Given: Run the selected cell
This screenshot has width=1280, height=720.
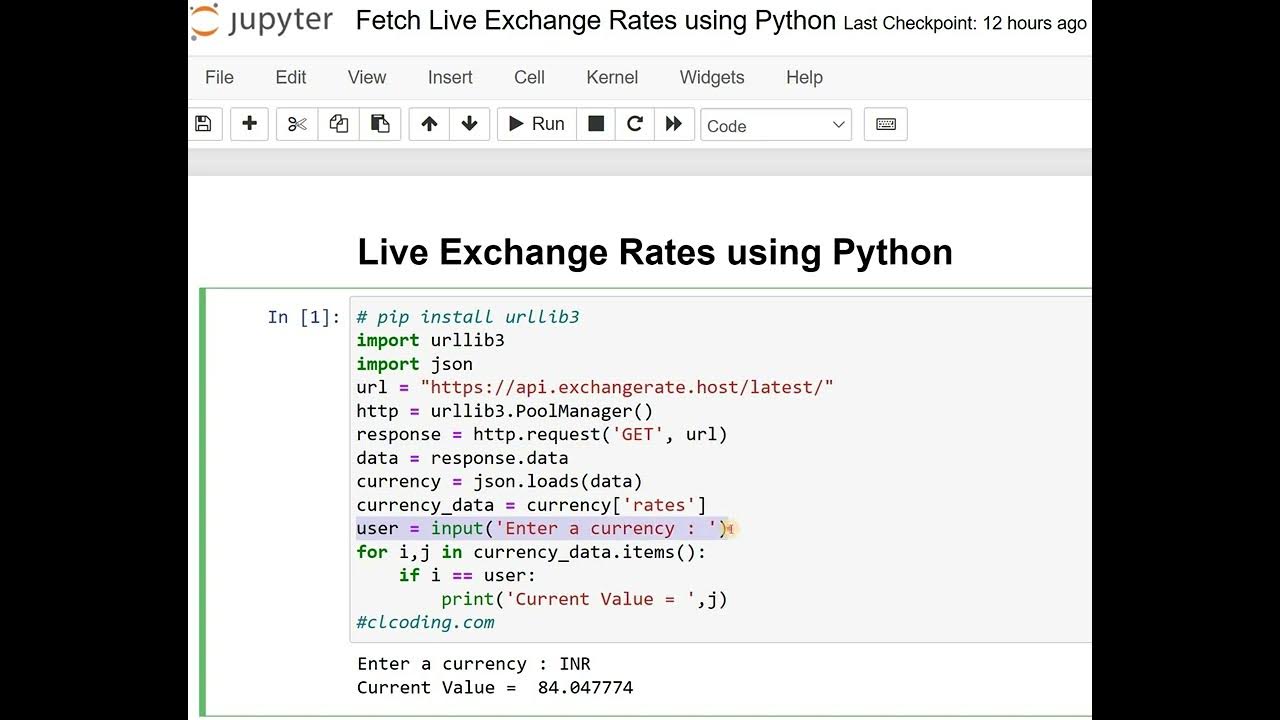Looking at the screenshot, I should [537, 124].
